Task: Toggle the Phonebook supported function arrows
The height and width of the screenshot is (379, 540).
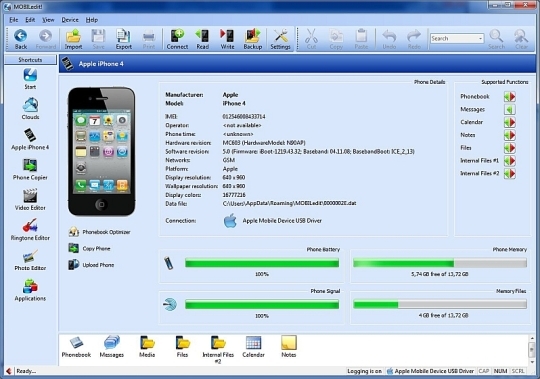Action: click(x=510, y=97)
